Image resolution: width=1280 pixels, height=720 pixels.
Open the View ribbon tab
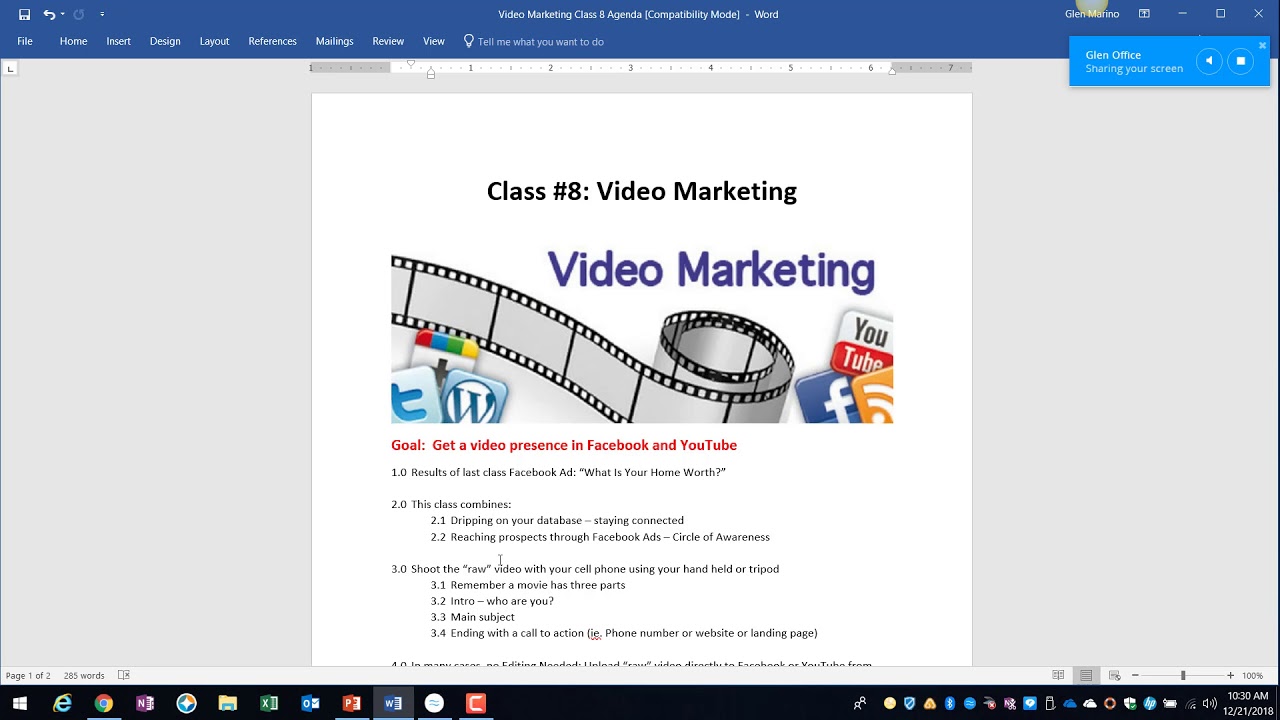[x=433, y=41]
